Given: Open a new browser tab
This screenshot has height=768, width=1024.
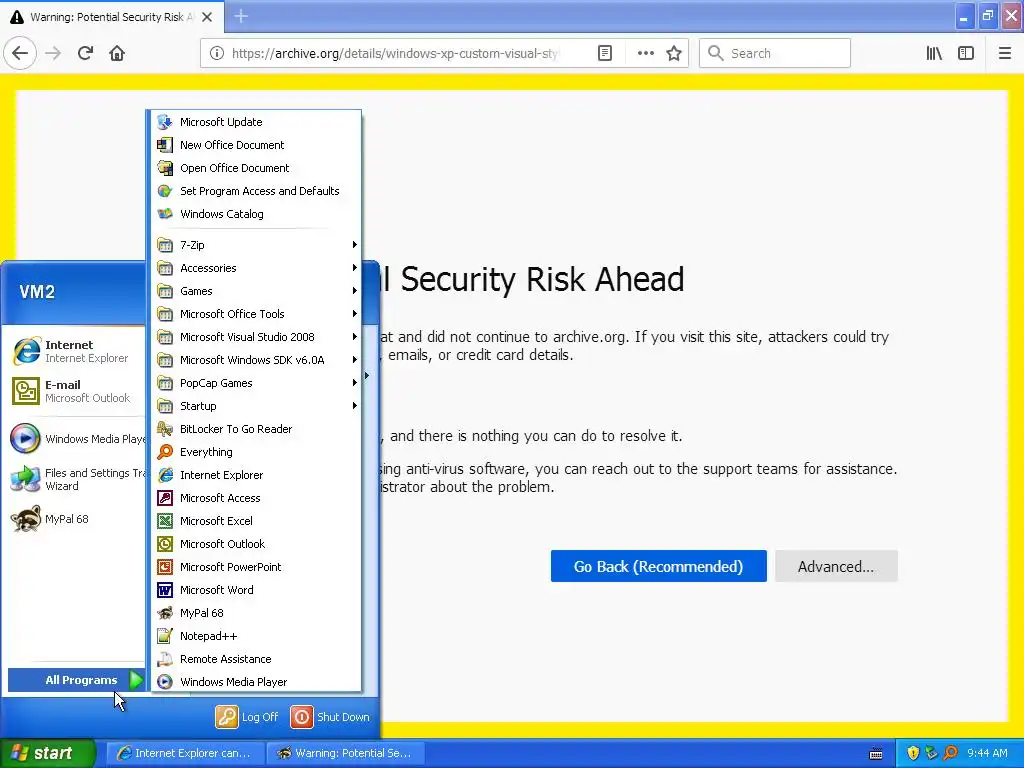Looking at the screenshot, I should (241, 16).
